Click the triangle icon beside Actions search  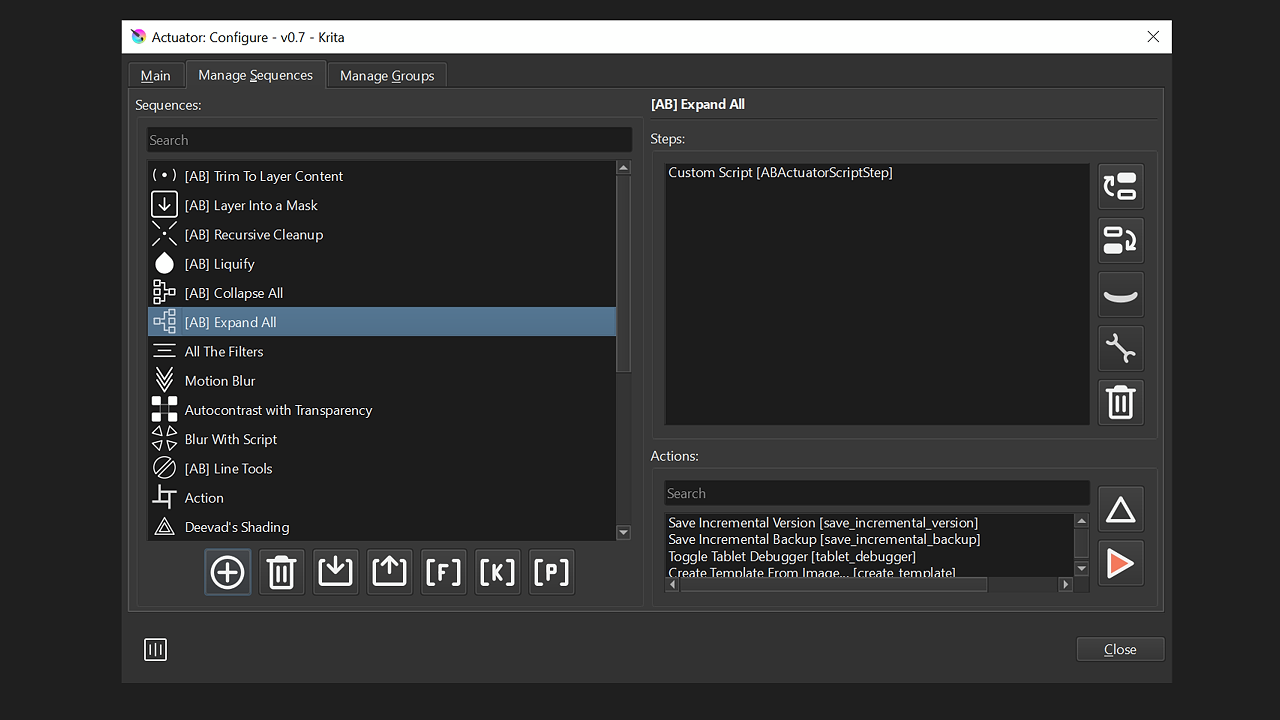[1120, 511]
